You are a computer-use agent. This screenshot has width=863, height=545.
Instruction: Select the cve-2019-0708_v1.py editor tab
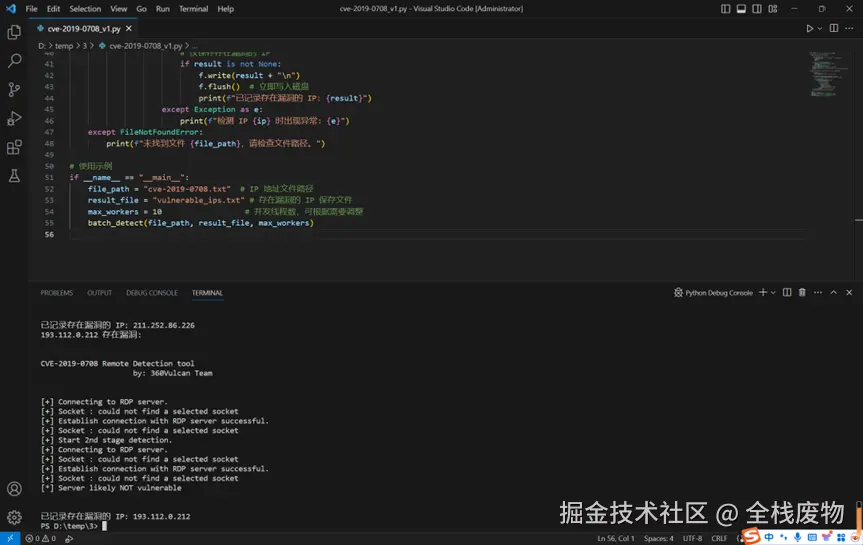(83, 29)
